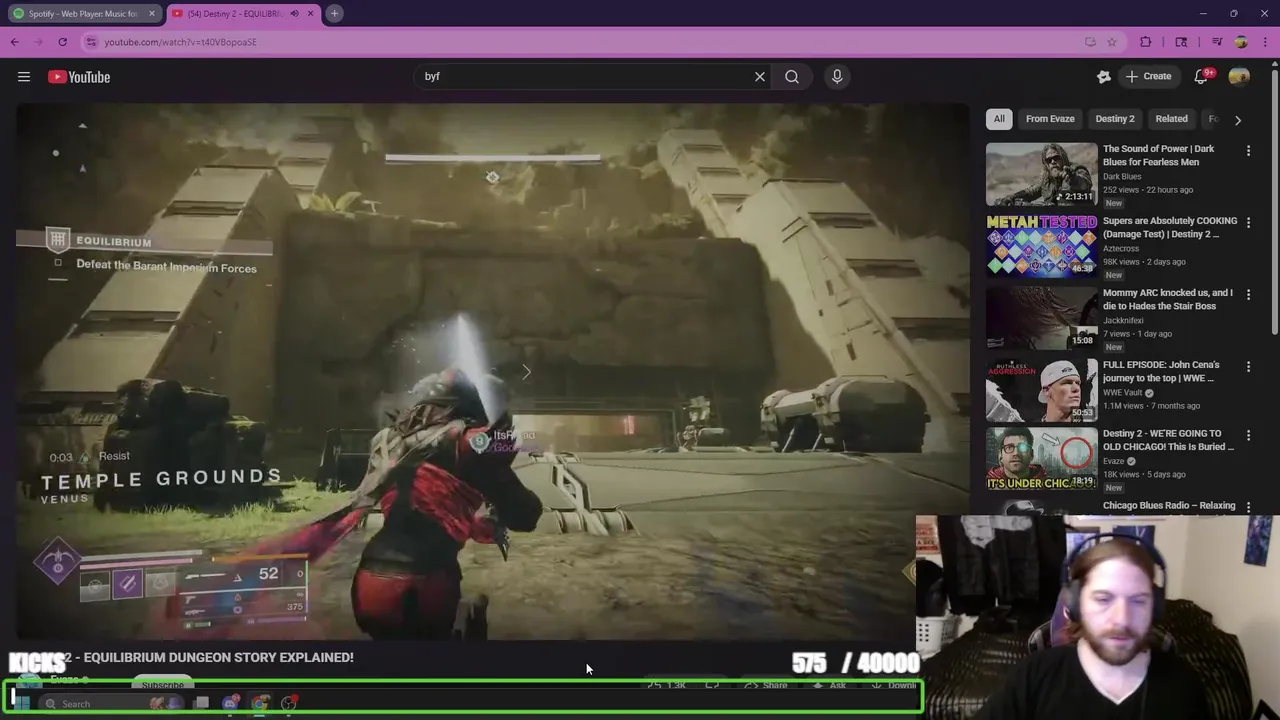Screen dimensions: 1280x720
Task: Visit the Jackknifexi channel name
Action: [x=1124, y=321]
